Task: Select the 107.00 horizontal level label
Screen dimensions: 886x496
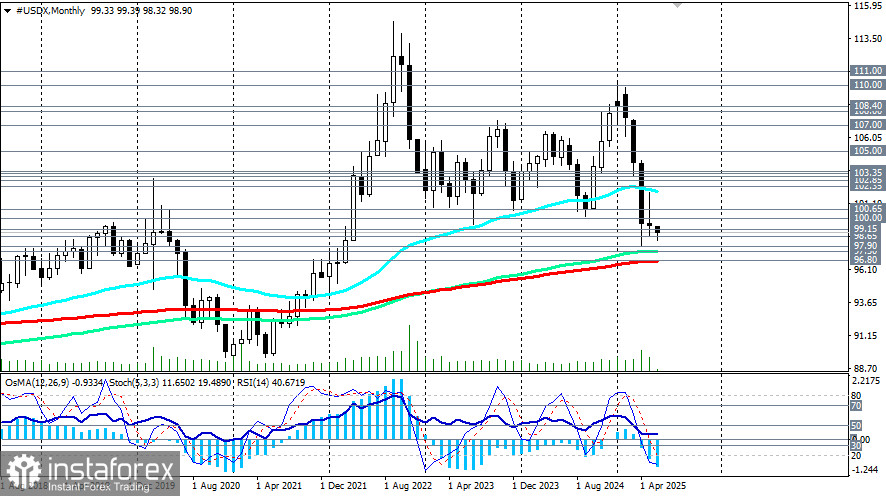Action: click(x=866, y=124)
